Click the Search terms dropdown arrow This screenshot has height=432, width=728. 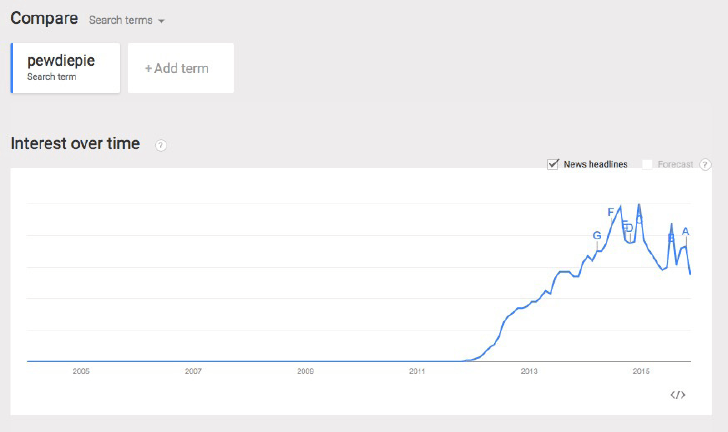161,21
